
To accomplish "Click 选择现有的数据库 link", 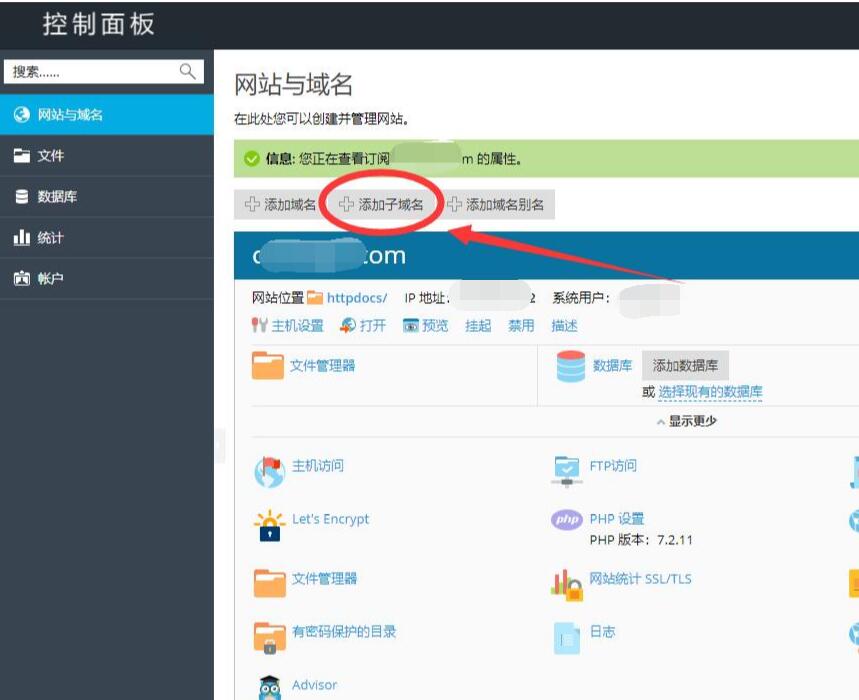I will 711,392.
